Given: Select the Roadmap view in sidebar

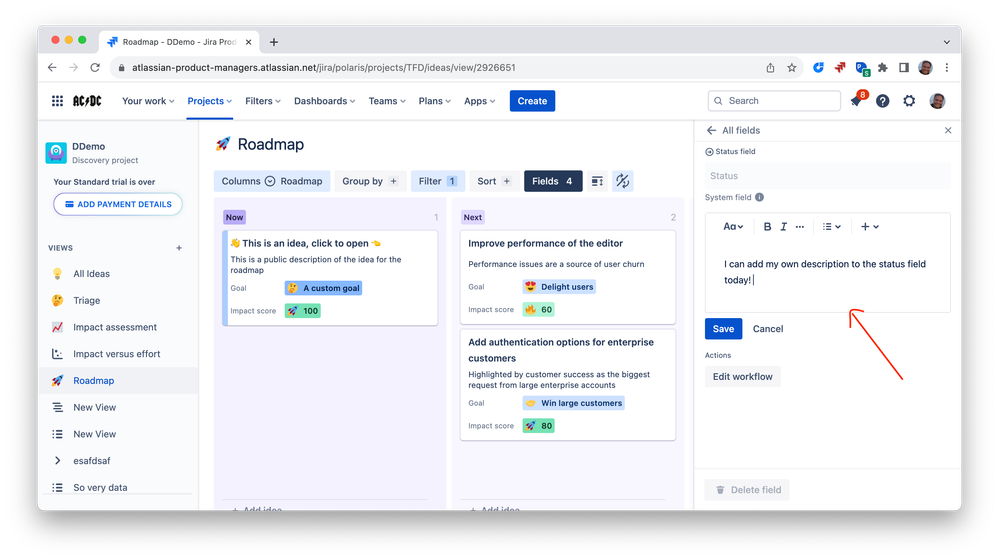Looking at the screenshot, I should (x=119, y=380).
